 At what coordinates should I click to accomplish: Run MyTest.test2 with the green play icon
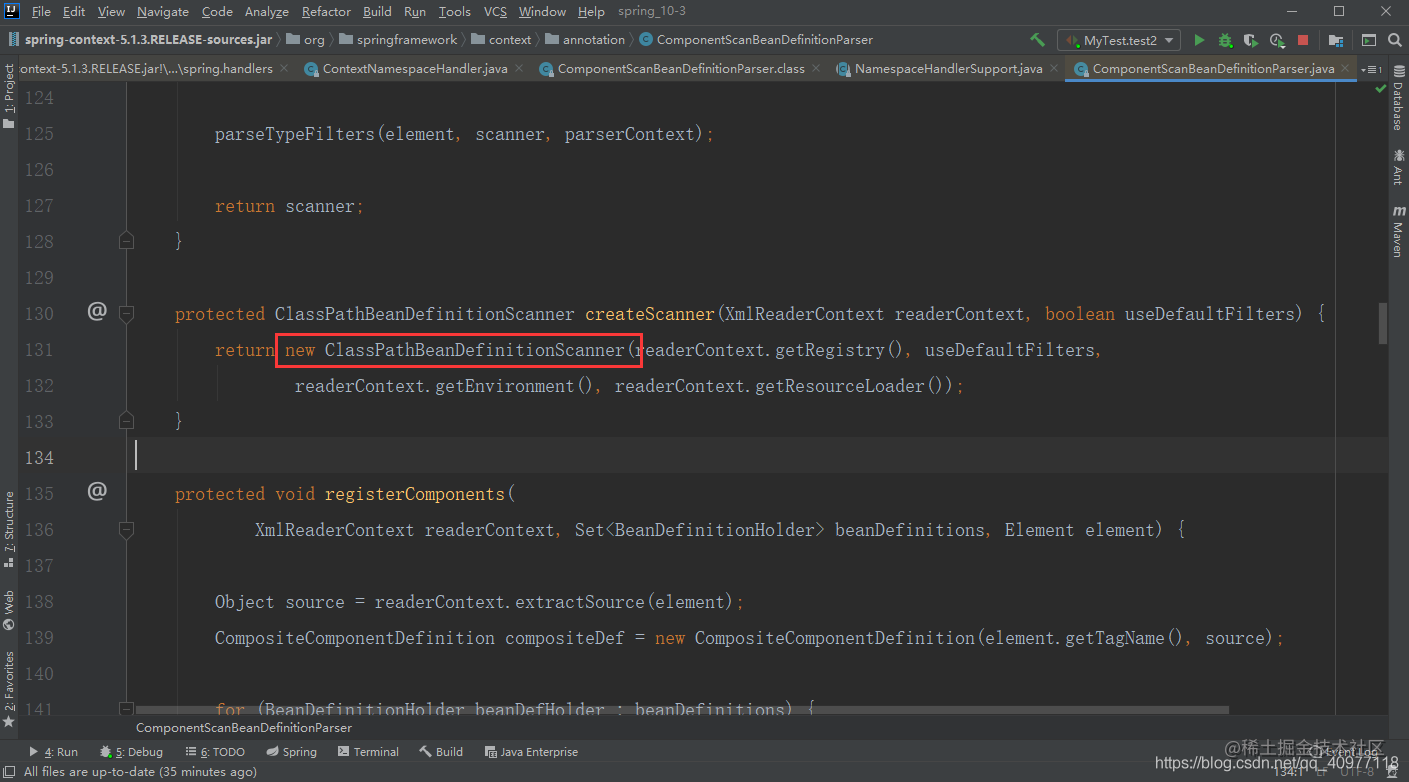[1199, 40]
